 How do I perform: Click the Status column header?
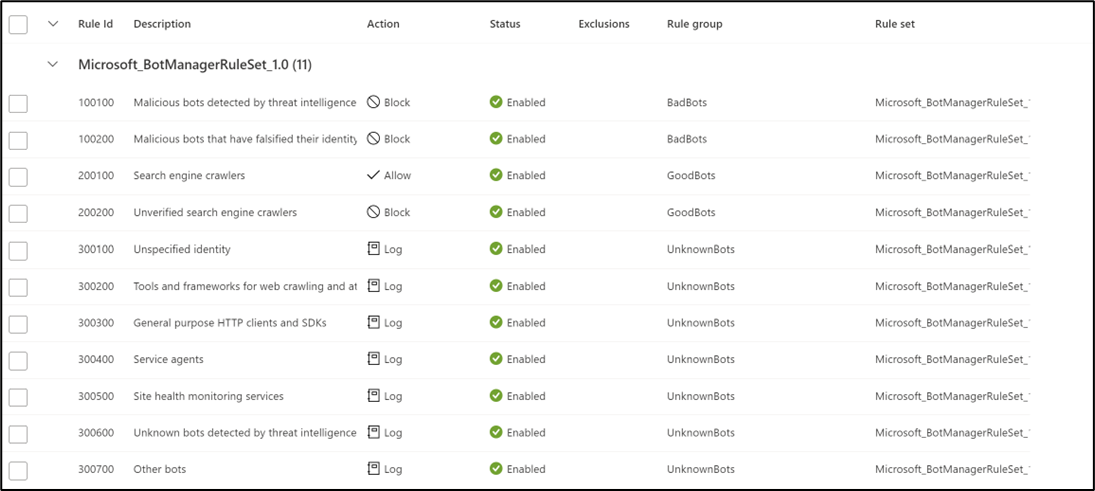(505, 24)
